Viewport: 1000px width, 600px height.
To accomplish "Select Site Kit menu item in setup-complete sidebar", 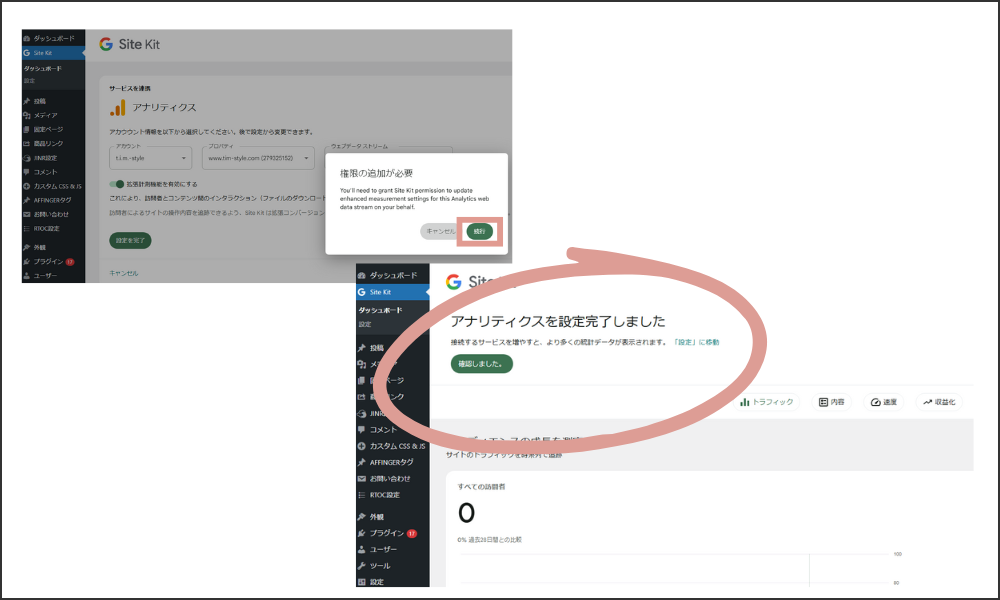I will [393, 292].
